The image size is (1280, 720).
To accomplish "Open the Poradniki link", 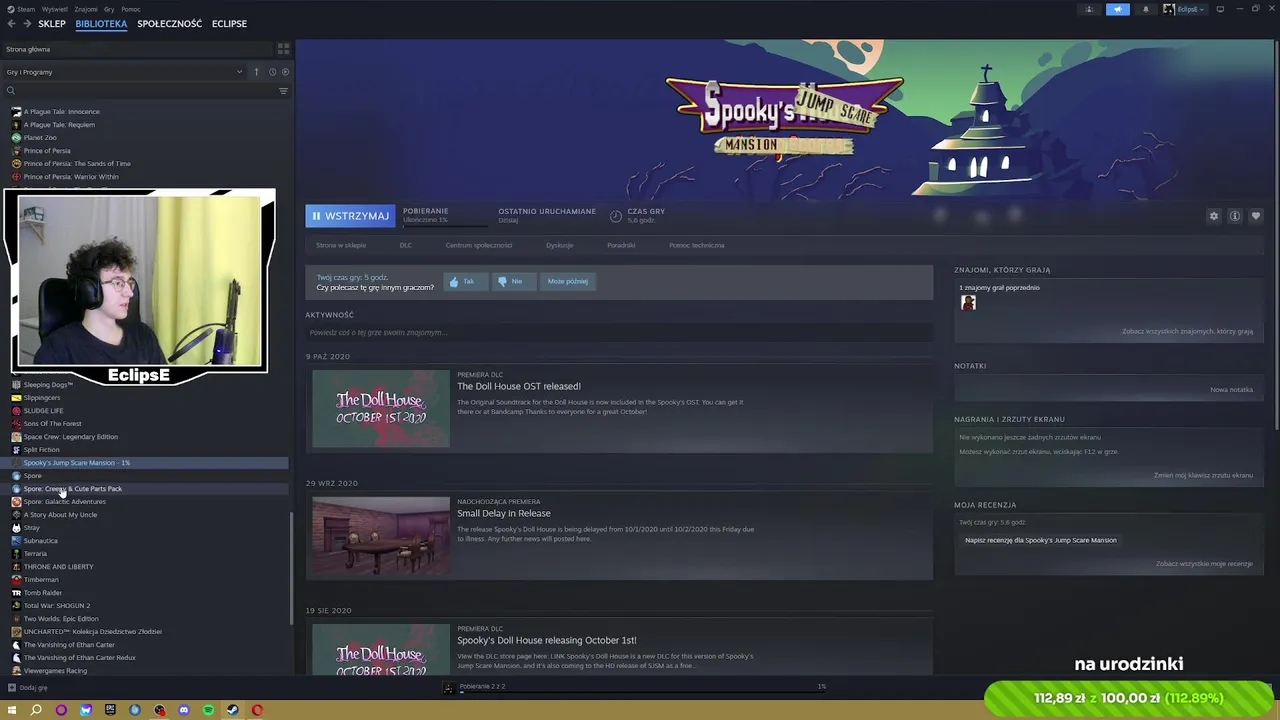I will pyautogui.click(x=621, y=245).
